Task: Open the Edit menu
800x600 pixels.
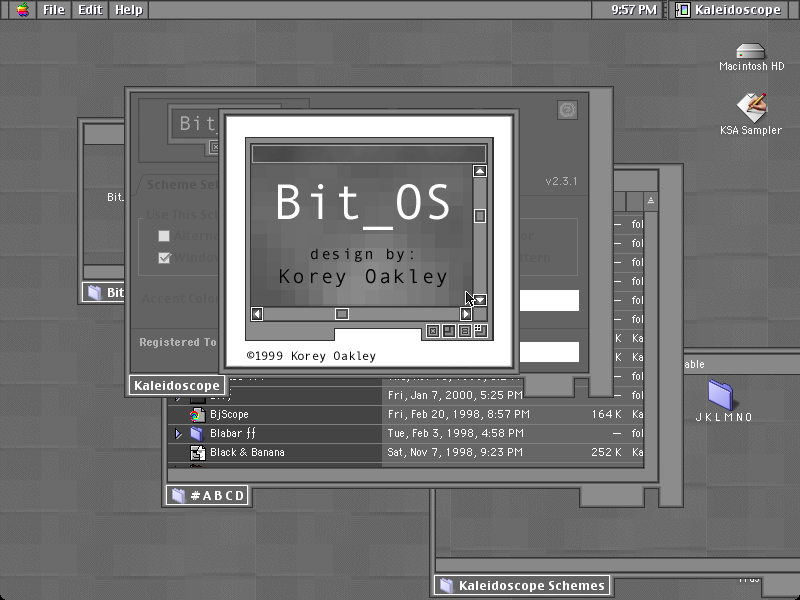Action: [90, 10]
